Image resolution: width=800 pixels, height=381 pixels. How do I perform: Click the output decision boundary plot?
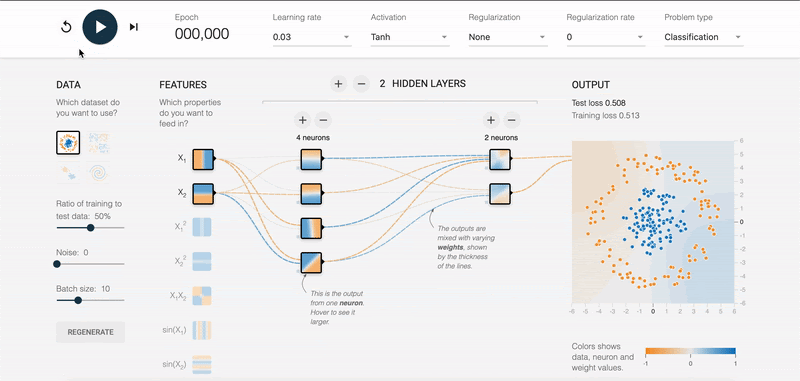(653, 222)
